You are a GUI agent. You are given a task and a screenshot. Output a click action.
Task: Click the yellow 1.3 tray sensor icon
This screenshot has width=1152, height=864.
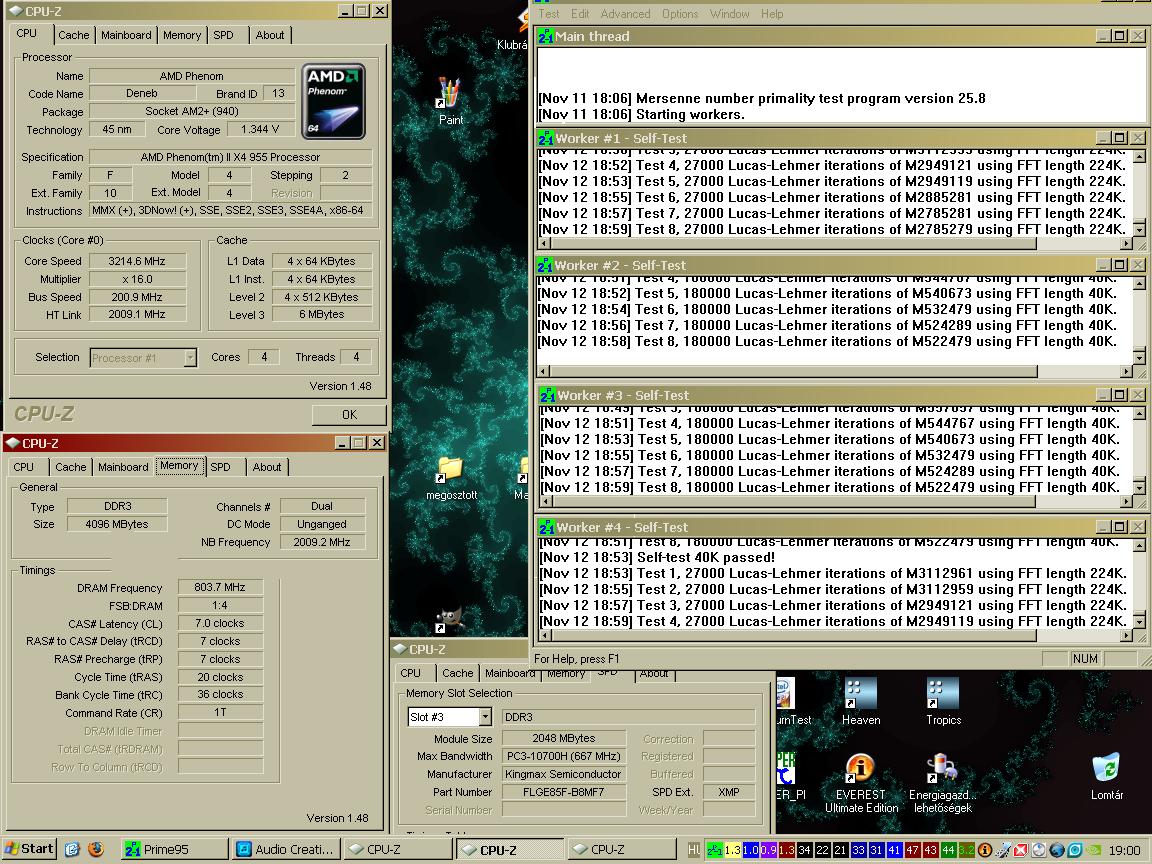point(732,850)
